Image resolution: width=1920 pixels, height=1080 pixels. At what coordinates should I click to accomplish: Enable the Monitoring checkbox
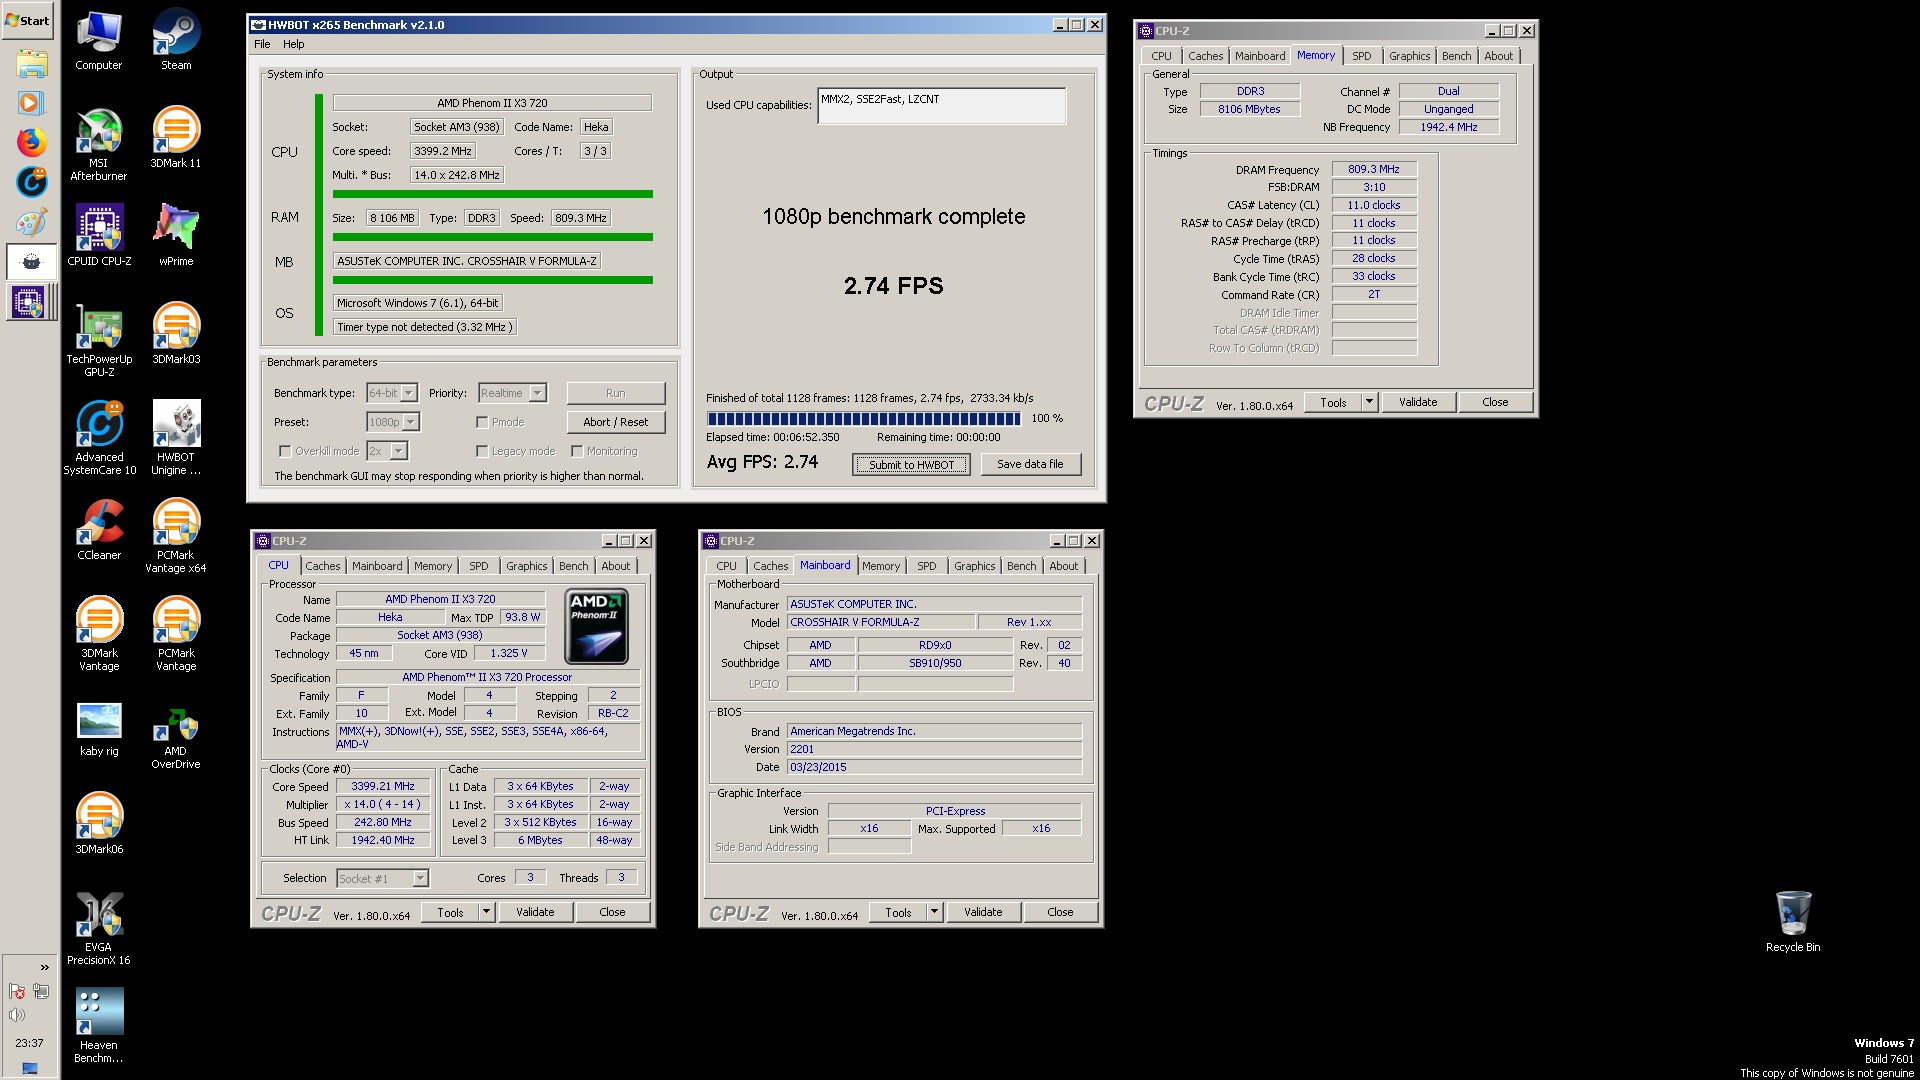577,451
